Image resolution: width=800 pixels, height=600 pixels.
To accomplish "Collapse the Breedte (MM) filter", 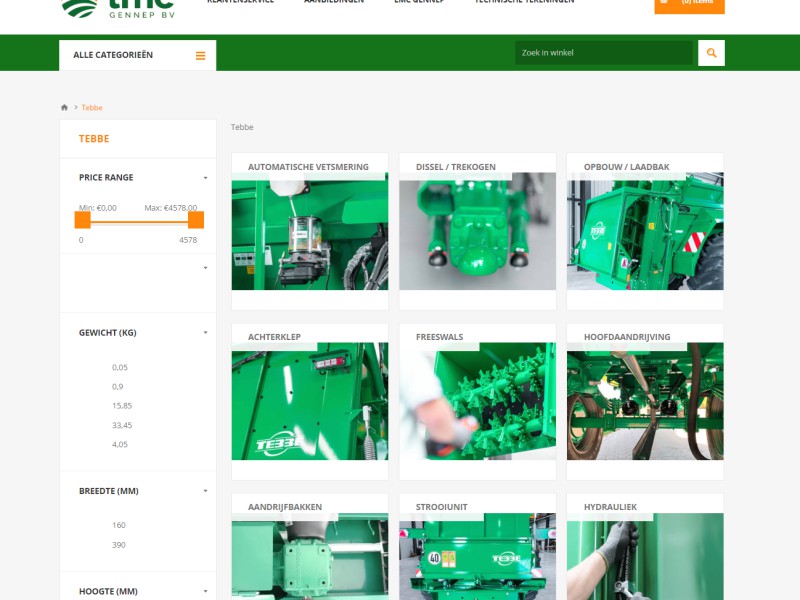I will [x=206, y=491].
